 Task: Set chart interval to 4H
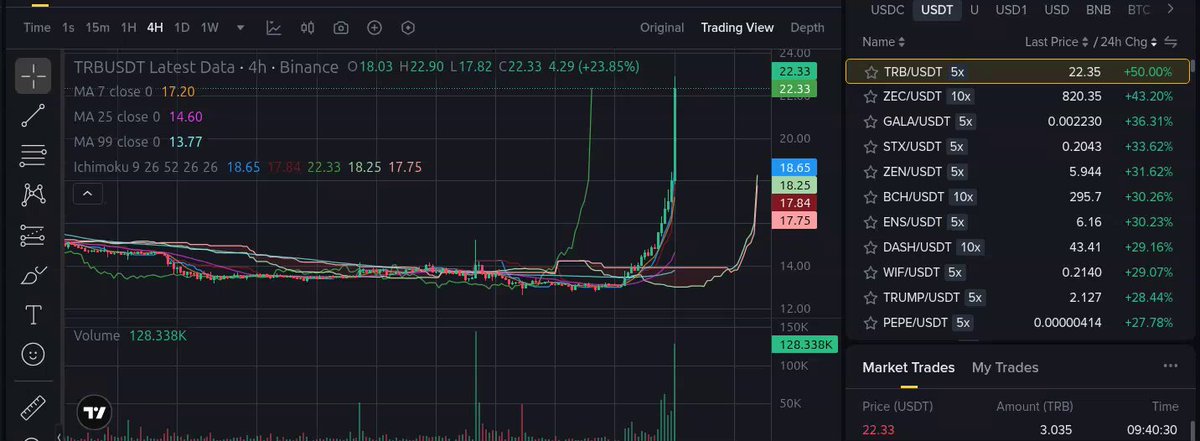(x=155, y=28)
